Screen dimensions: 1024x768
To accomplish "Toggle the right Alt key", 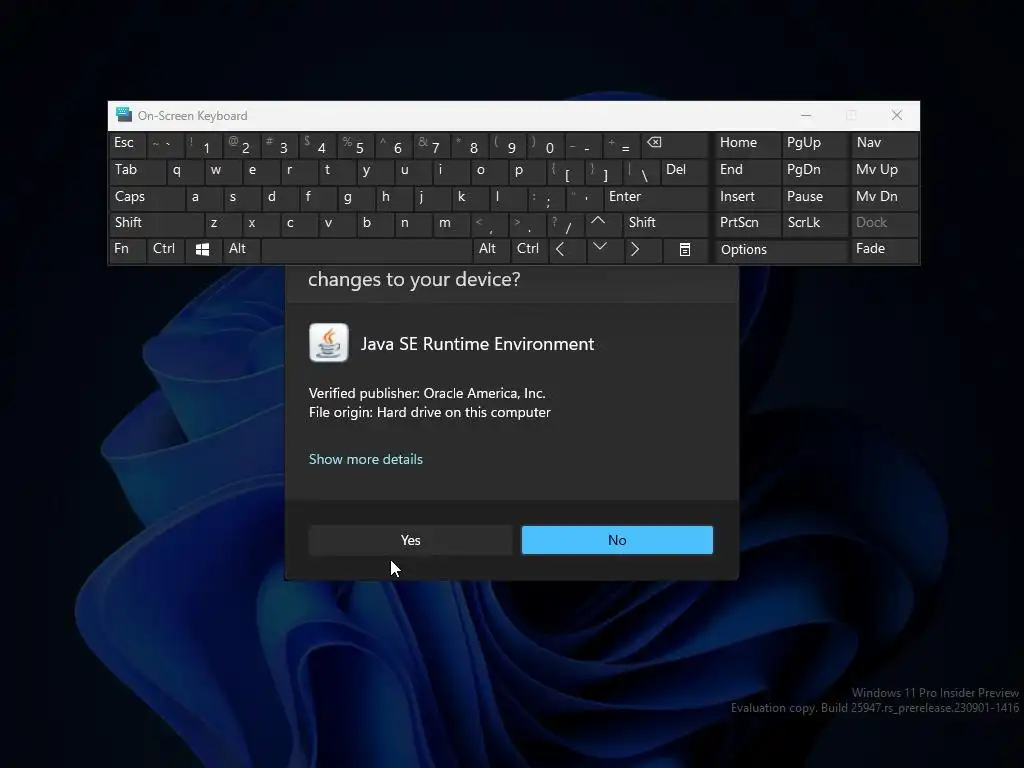I will tap(491, 250).
